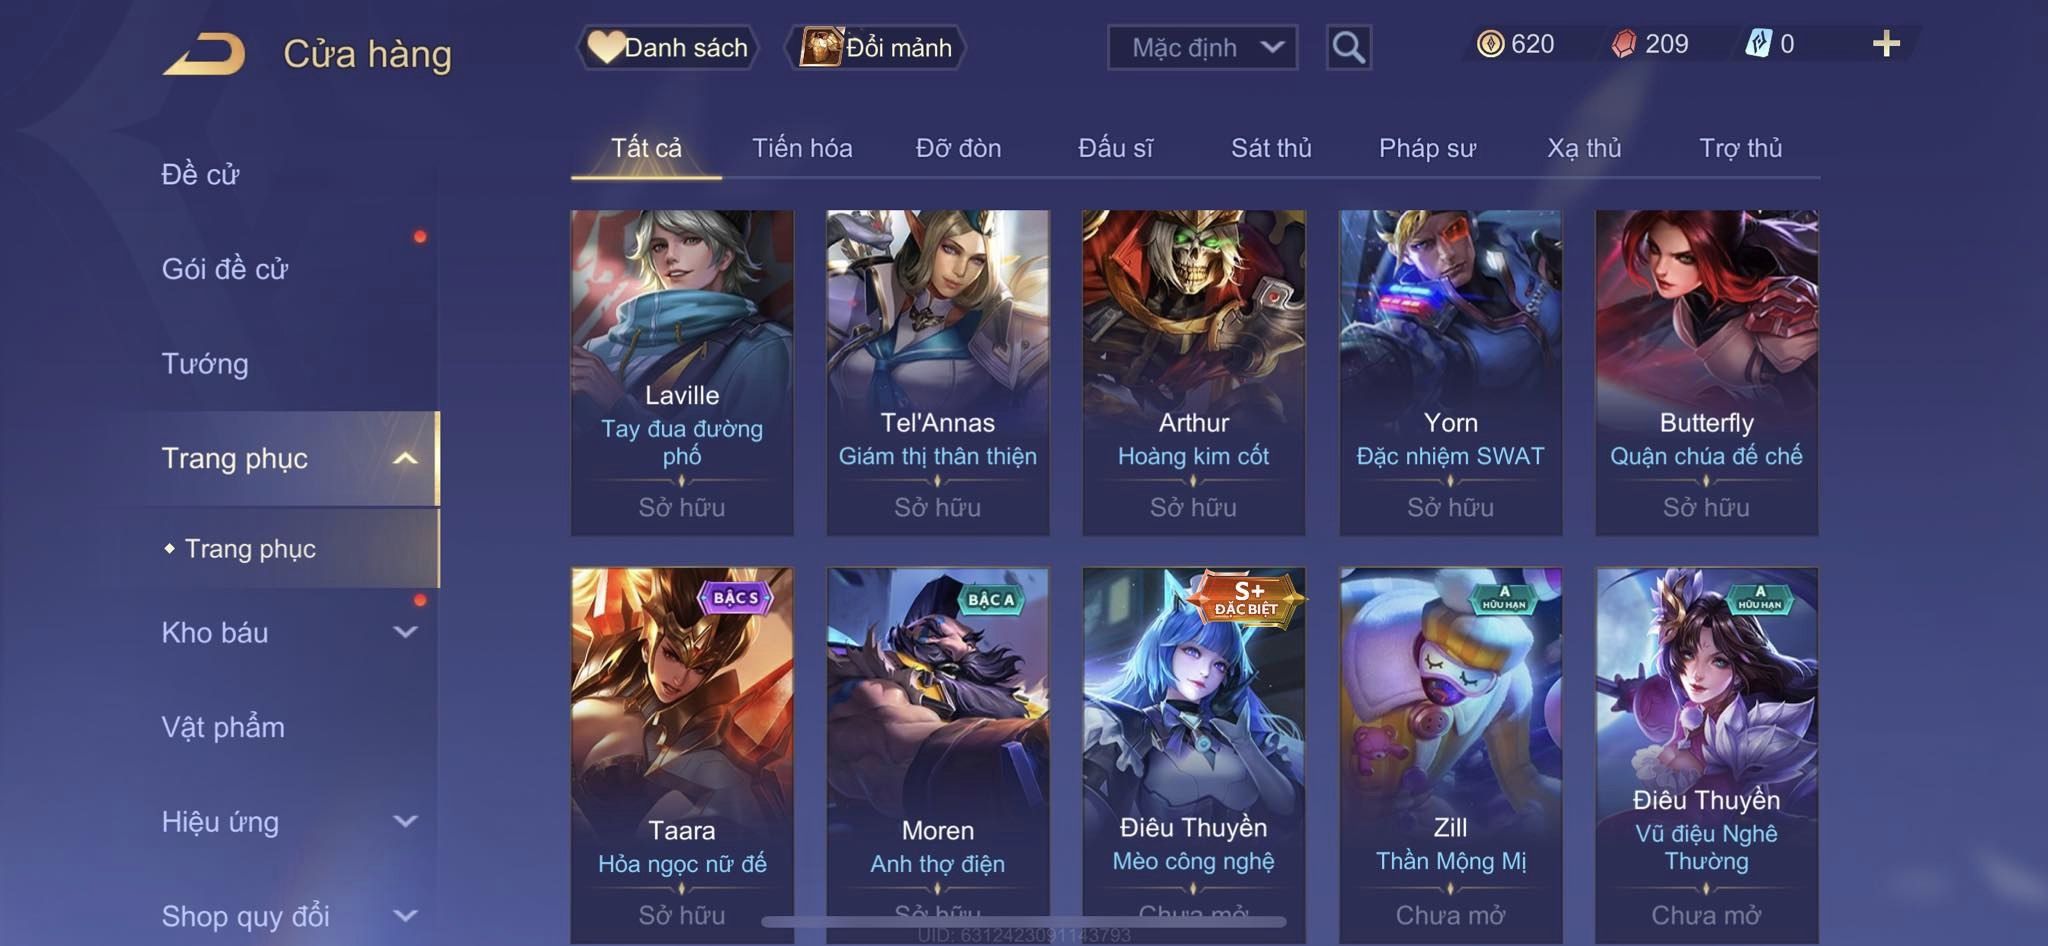Open Tướng in the sidebar
2048x946 pixels.
205,364
